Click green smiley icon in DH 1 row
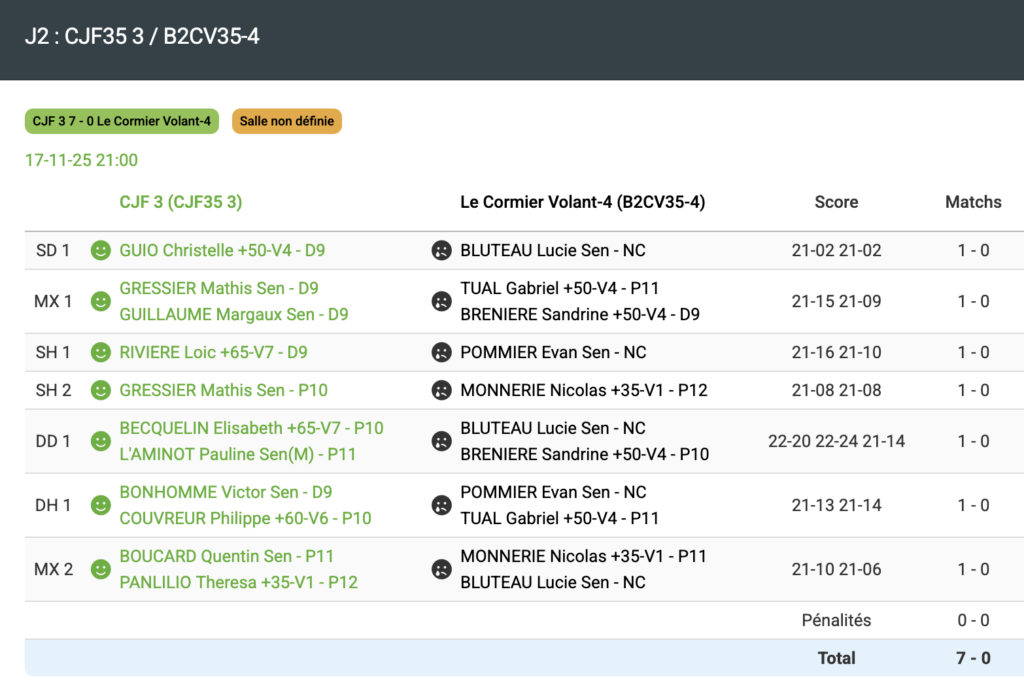The image size is (1024, 681). (x=101, y=505)
